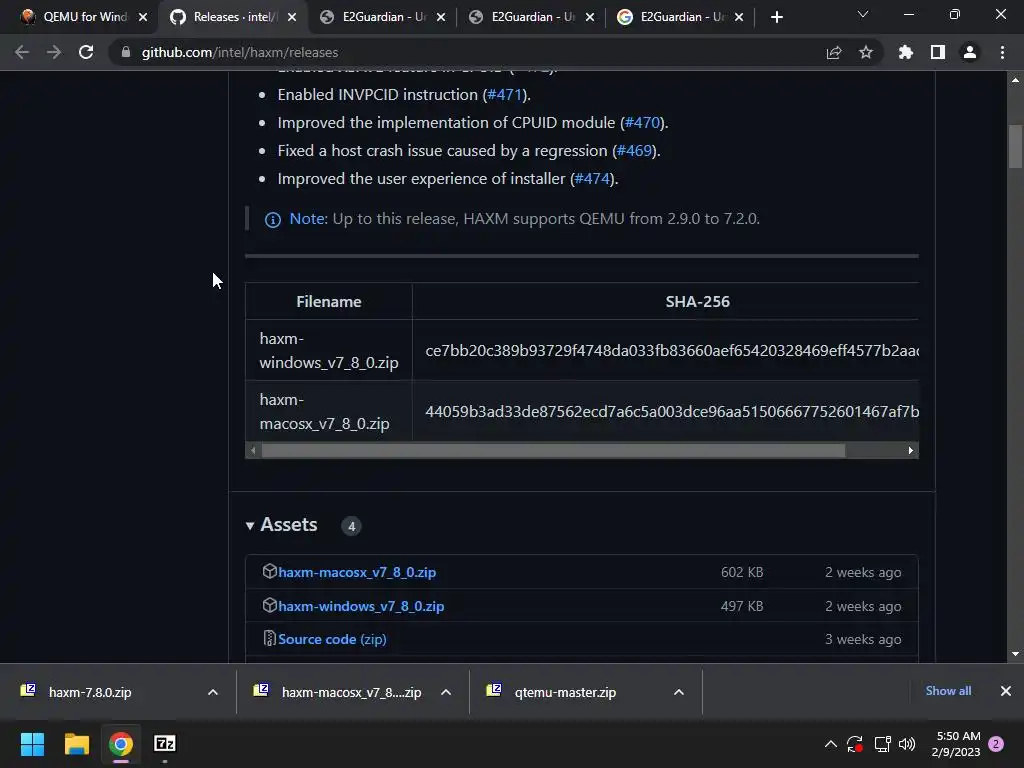Image resolution: width=1024 pixels, height=768 pixels.
Task: Download Source code (zip)
Action: coord(332,639)
